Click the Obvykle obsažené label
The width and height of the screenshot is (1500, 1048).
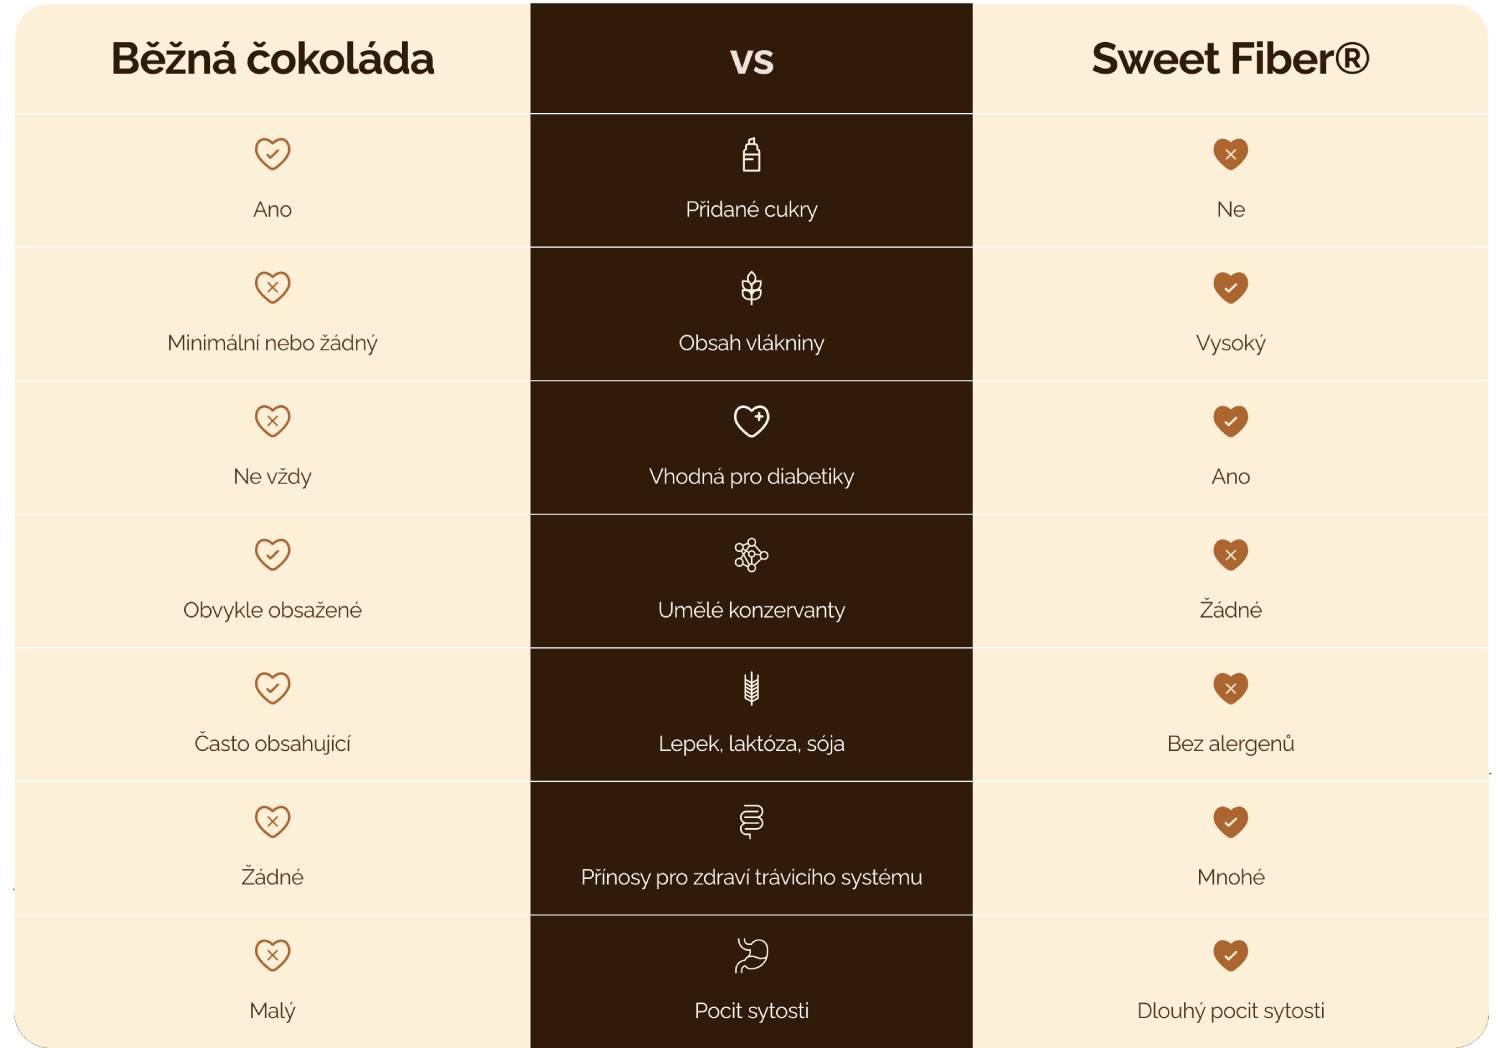tap(272, 610)
